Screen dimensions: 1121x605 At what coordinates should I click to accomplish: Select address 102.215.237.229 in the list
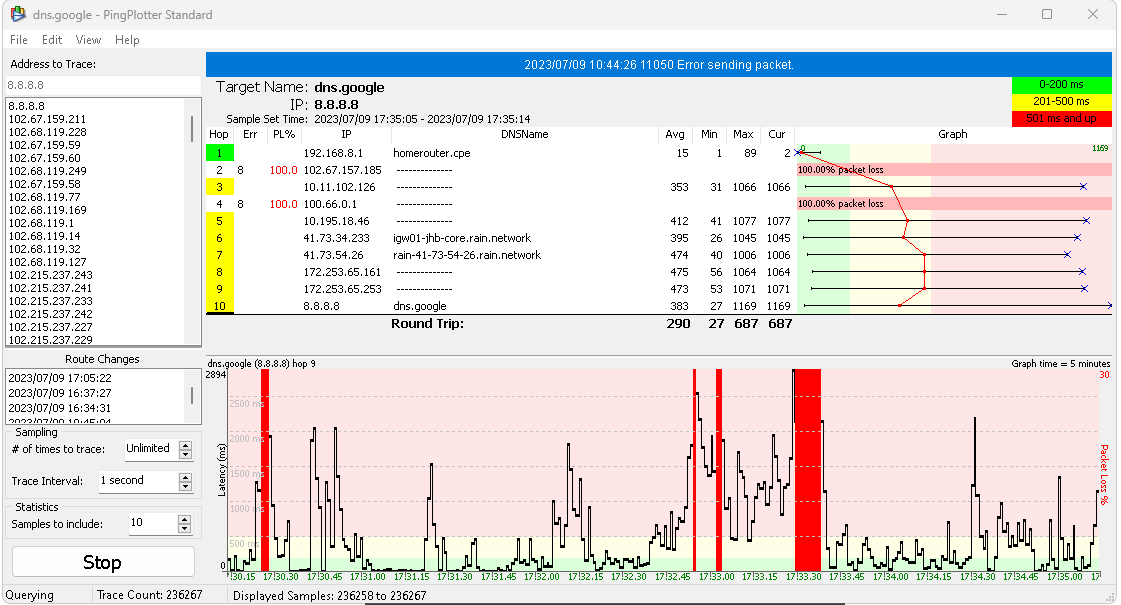point(50,340)
